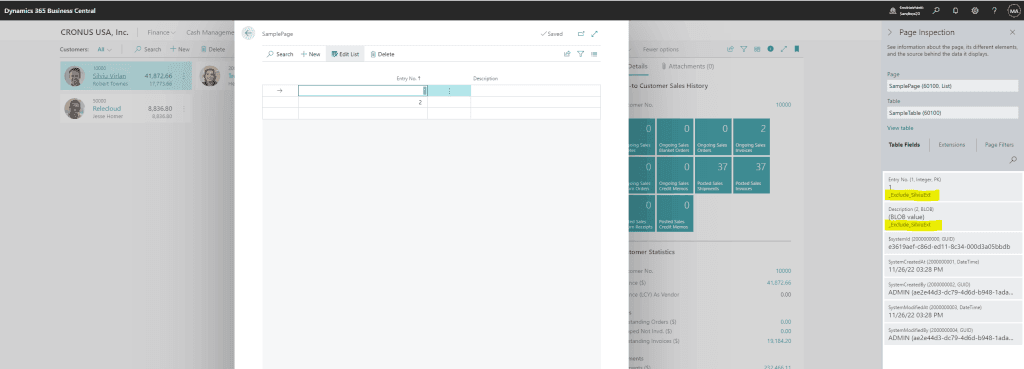Select active Entry No. input cell
This screenshot has height=369, width=1024.
coord(362,91)
